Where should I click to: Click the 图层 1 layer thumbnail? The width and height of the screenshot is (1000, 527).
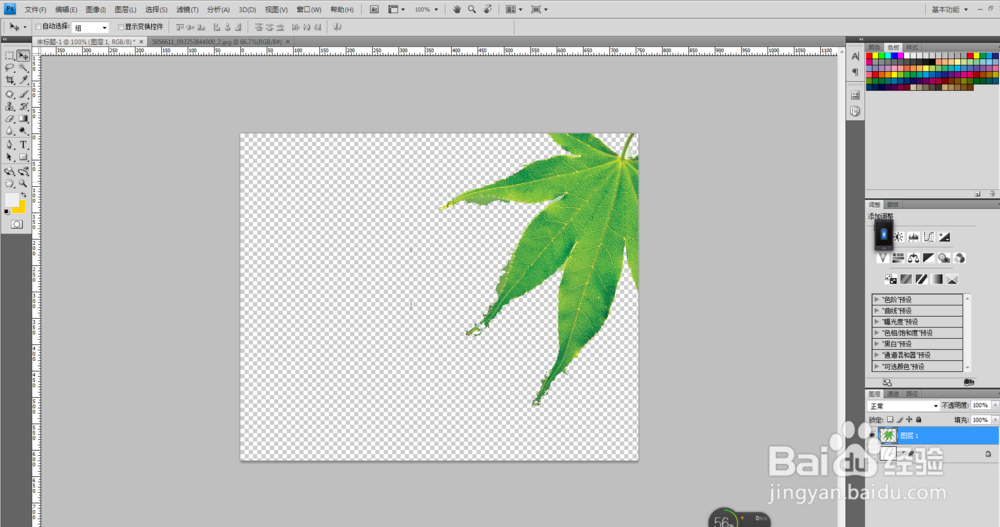[888, 435]
